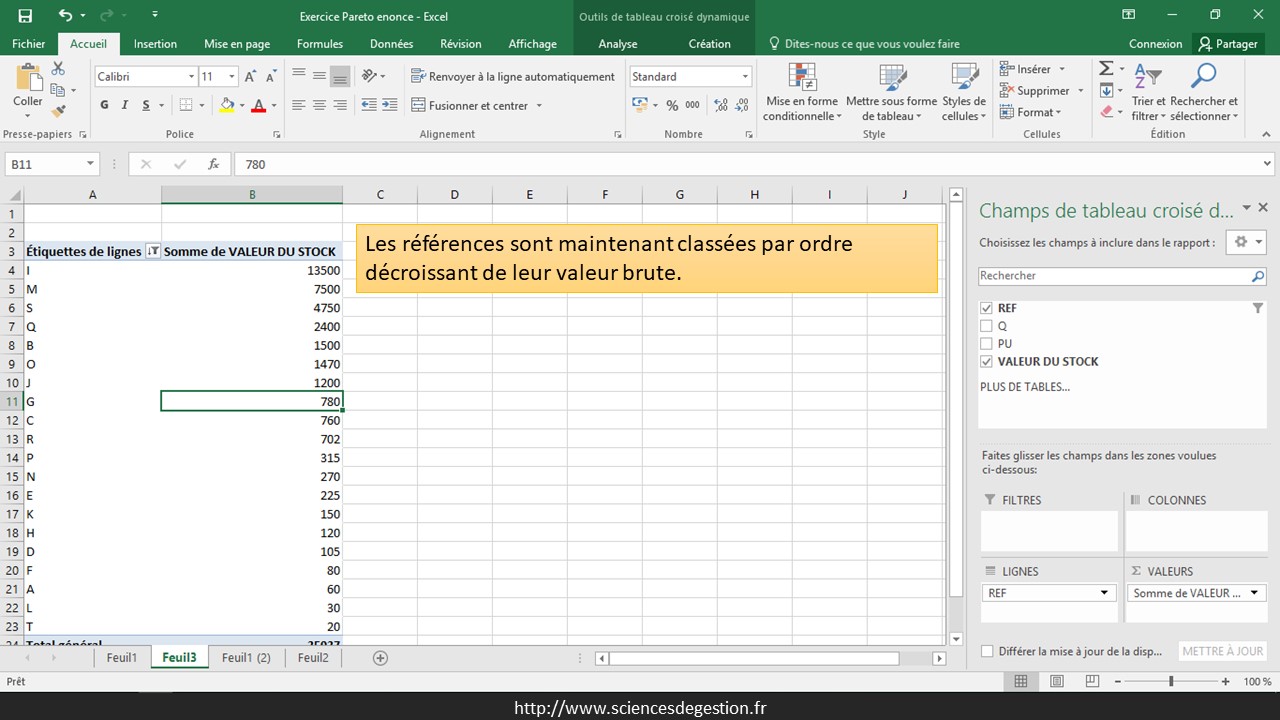Screen dimensions: 1280x720
Task: Click the Italic formatting icon
Action: (125, 105)
